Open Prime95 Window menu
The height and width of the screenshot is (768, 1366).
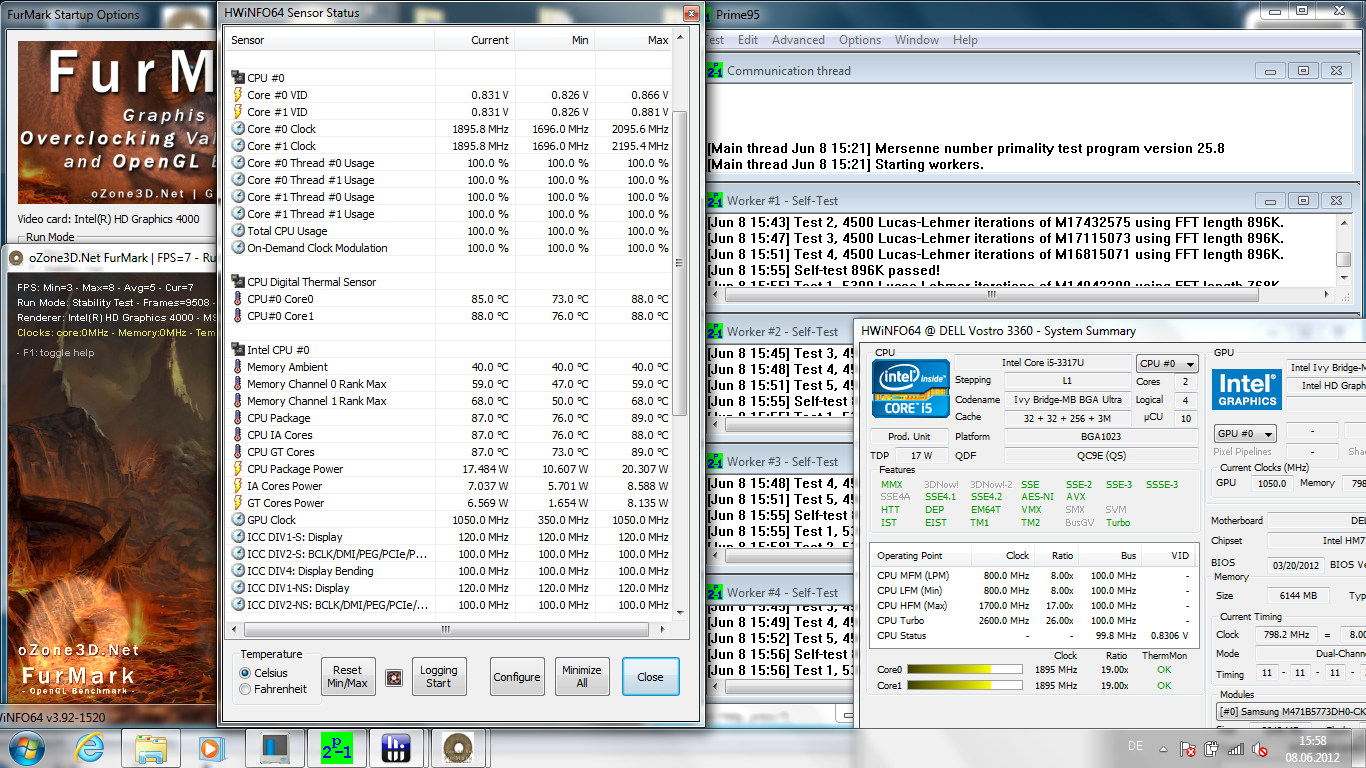pyautogui.click(x=917, y=40)
